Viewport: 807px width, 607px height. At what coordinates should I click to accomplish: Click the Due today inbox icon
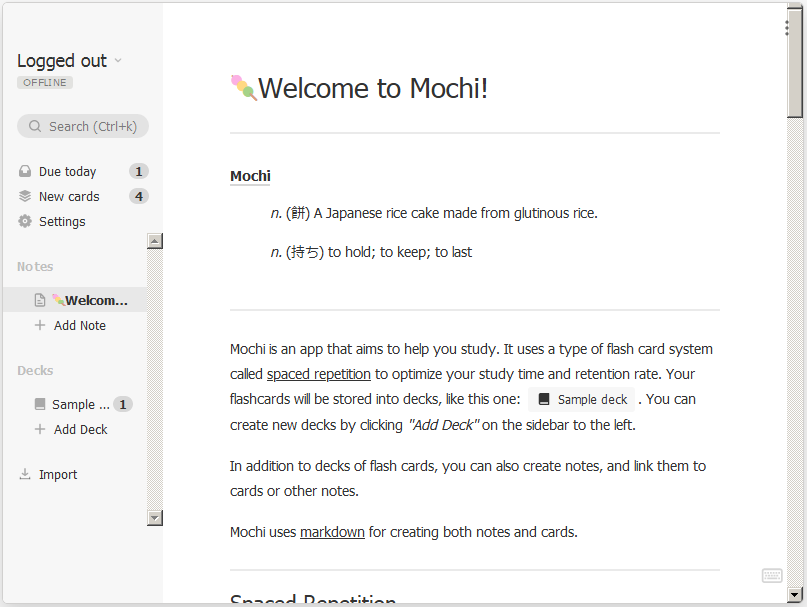click(x=25, y=171)
